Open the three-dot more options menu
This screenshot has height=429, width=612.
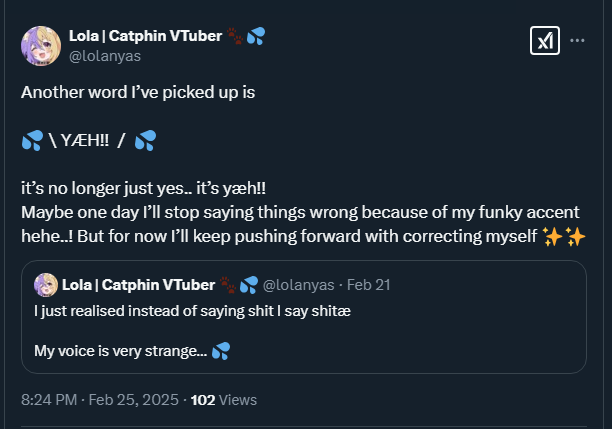[x=577, y=41]
